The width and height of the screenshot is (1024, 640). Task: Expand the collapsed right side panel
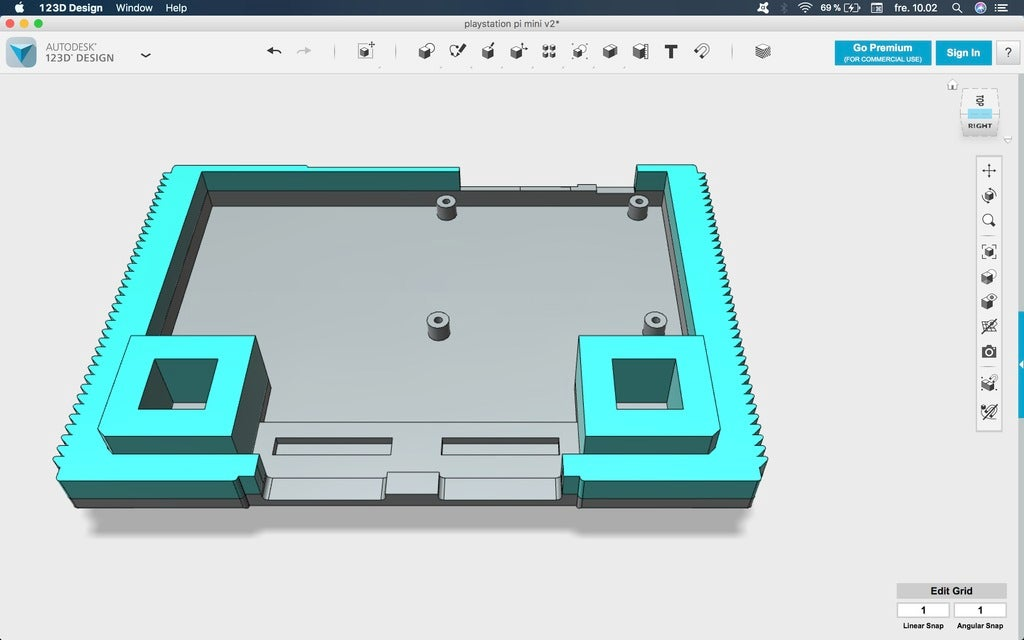click(x=1020, y=365)
